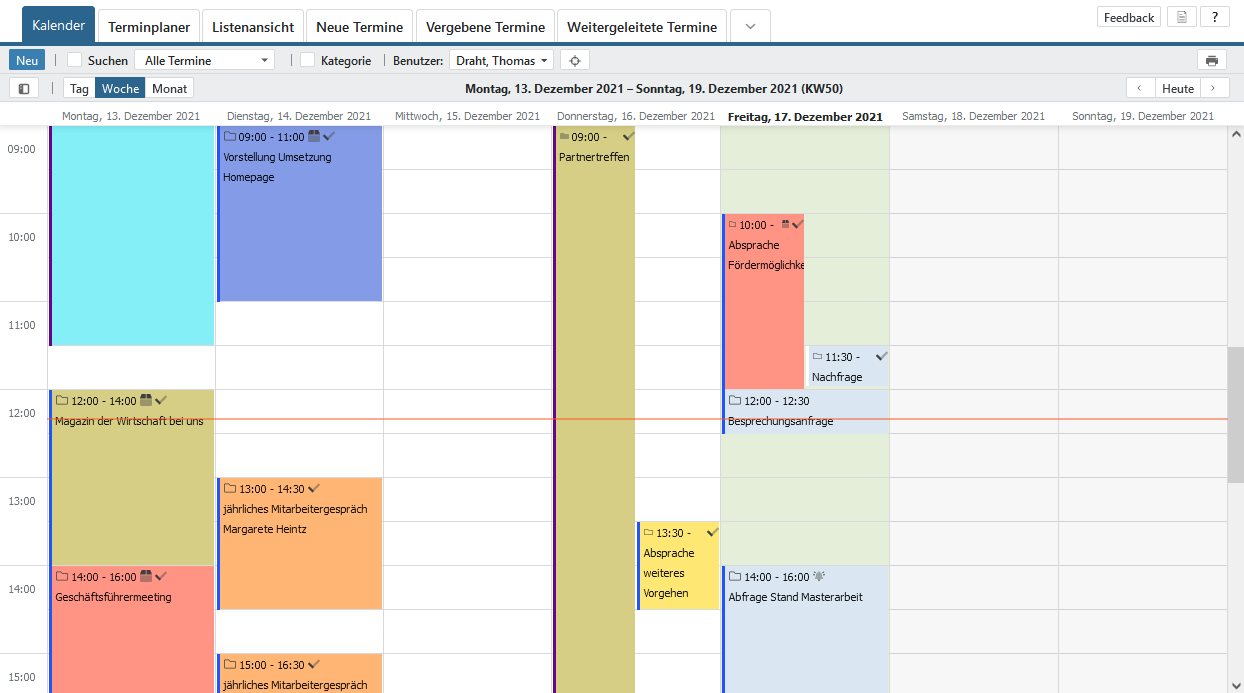Switch to Monat view
1244x693 pixels.
point(169,88)
